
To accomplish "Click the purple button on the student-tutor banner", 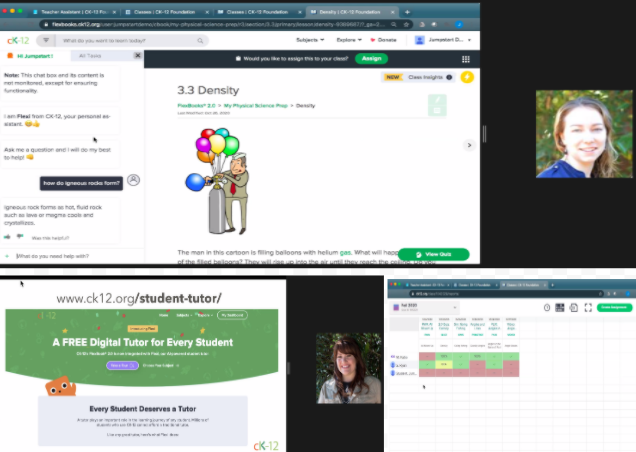I will click(122, 366).
